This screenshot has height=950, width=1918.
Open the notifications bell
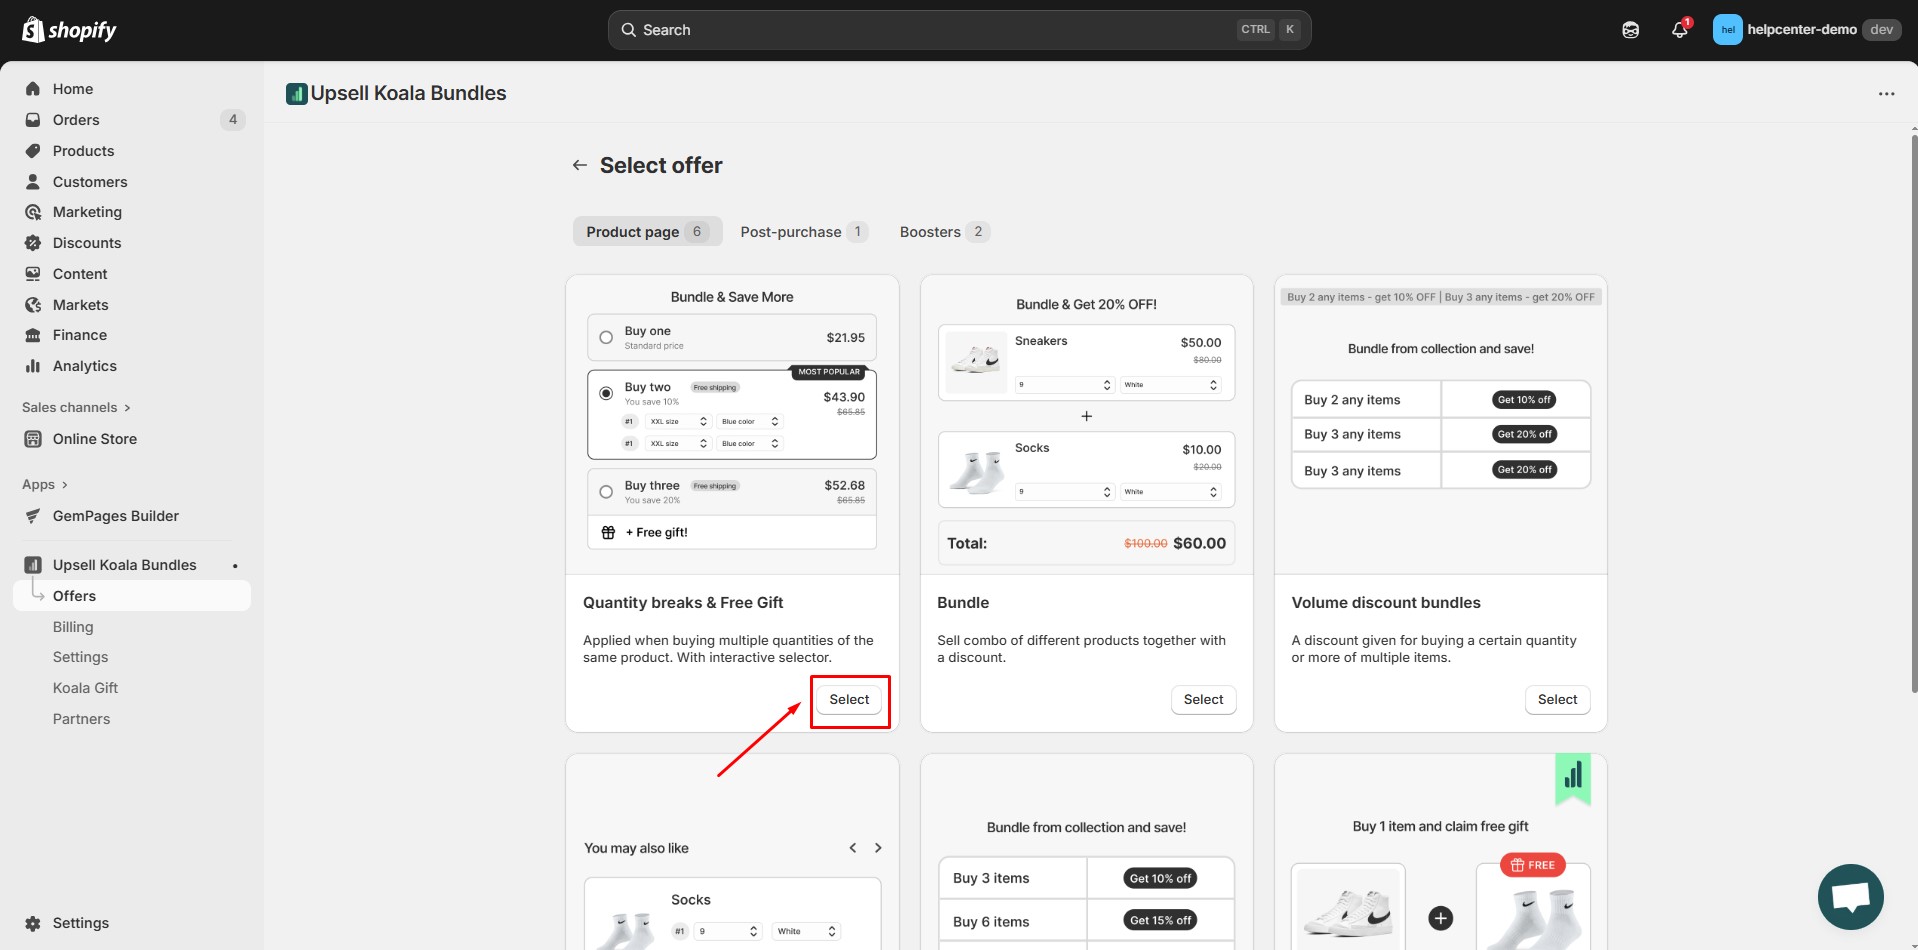coord(1679,30)
